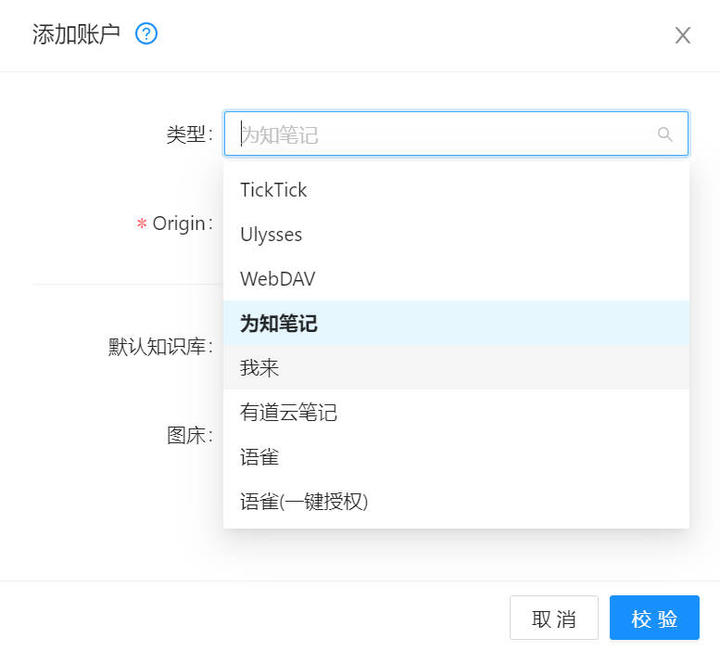Pick the highlighted 为知笔记 option
This screenshot has height=651, width=720.
point(456,323)
